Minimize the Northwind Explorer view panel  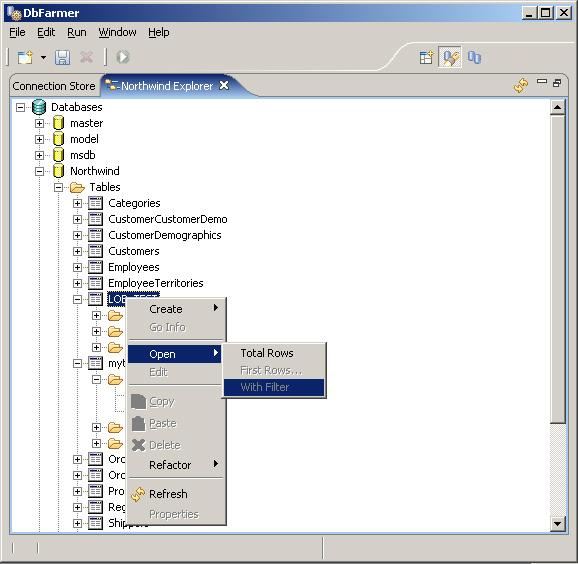tap(542, 81)
